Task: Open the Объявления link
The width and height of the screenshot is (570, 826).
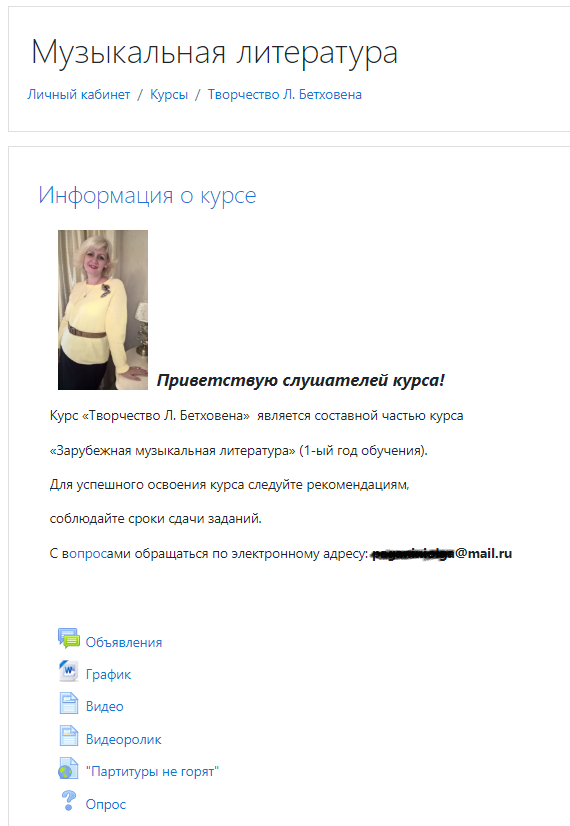Action: pyautogui.click(x=124, y=642)
